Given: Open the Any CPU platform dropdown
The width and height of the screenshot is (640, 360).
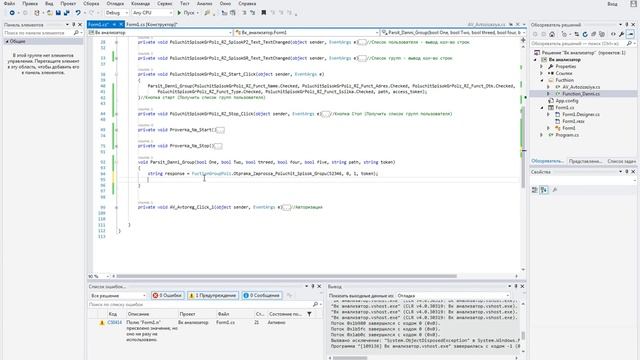Looking at the screenshot, I should click(152, 13).
